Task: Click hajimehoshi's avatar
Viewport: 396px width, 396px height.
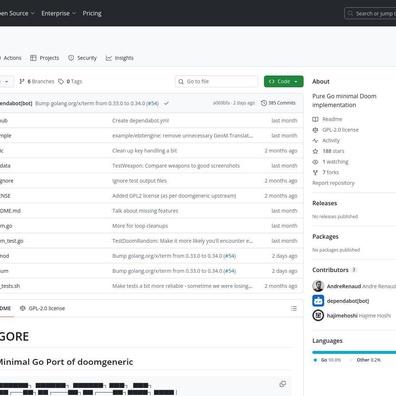Action: point(318,315)
